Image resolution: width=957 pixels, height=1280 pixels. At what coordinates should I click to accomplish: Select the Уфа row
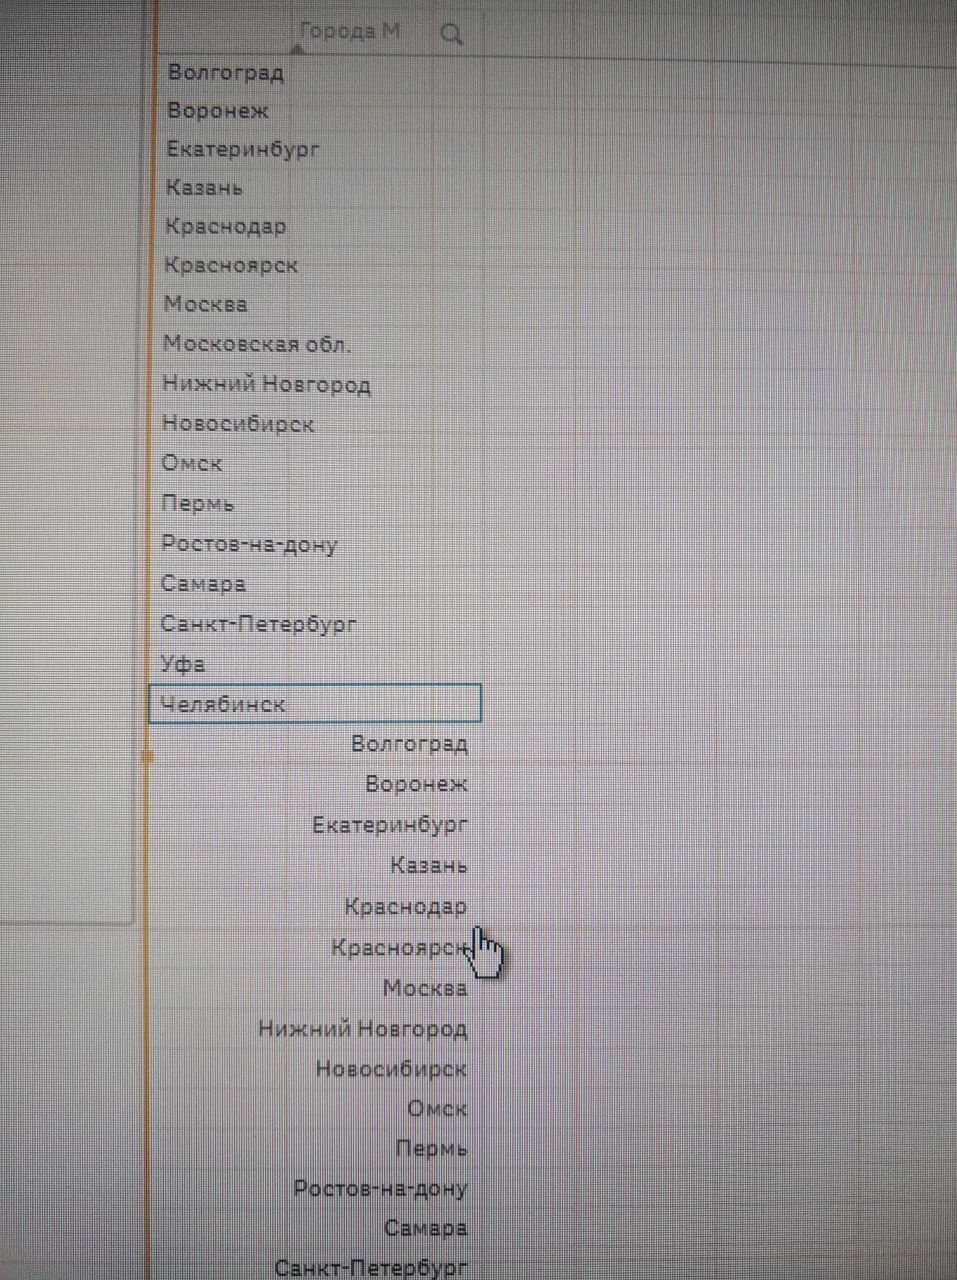click(x=183, y=664)
